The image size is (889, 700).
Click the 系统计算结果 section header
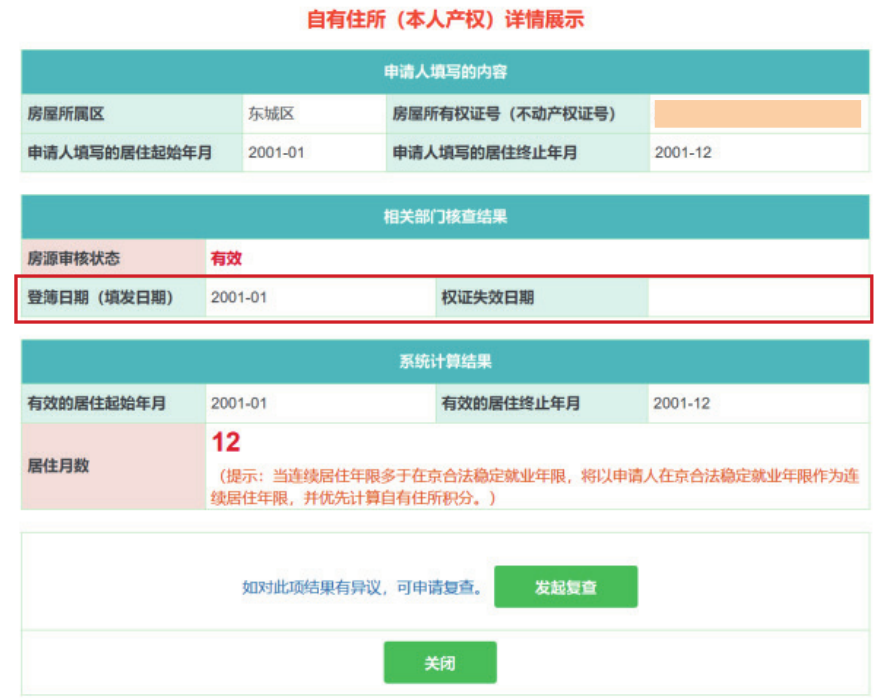[x=445, y=362]
